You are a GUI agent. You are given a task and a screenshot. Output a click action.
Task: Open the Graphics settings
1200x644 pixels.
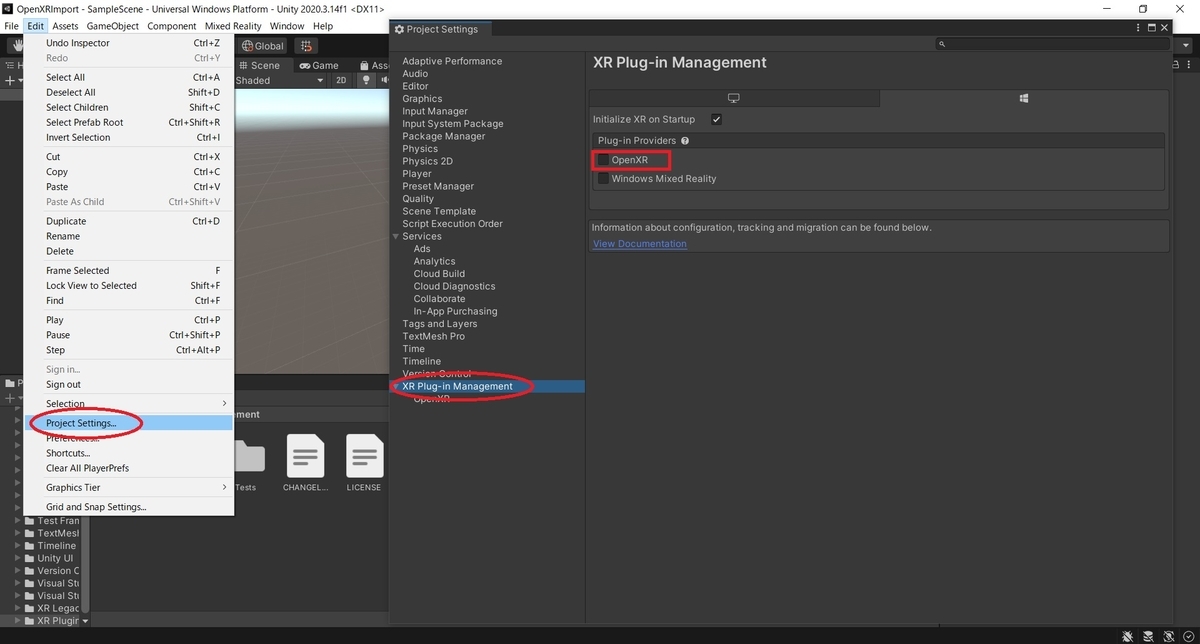pyautogui.click(x=422, y=99)
